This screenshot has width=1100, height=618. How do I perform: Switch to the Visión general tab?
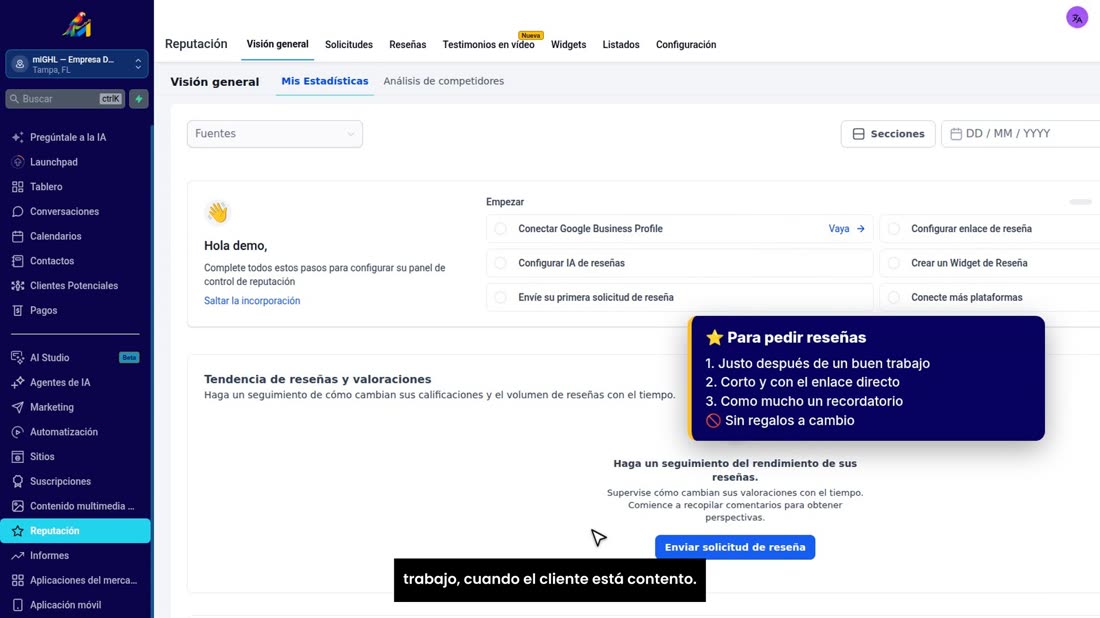277,44
